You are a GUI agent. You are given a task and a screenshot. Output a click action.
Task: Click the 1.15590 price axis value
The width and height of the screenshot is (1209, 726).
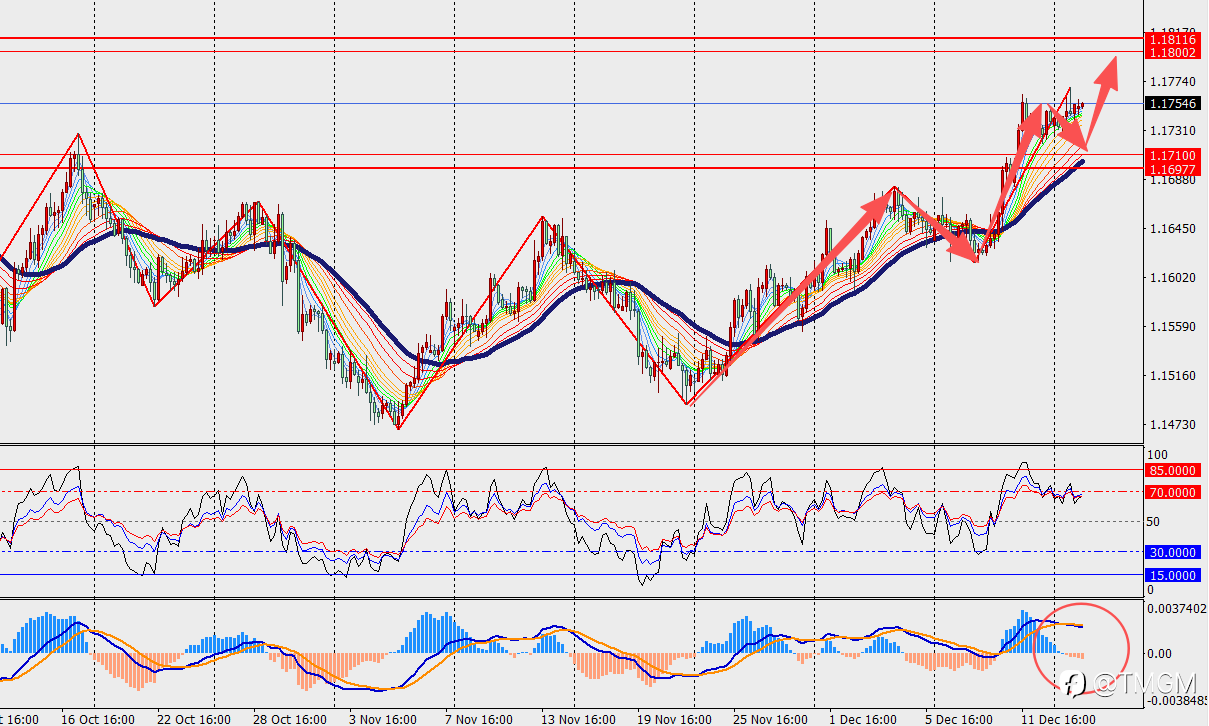1173,327
